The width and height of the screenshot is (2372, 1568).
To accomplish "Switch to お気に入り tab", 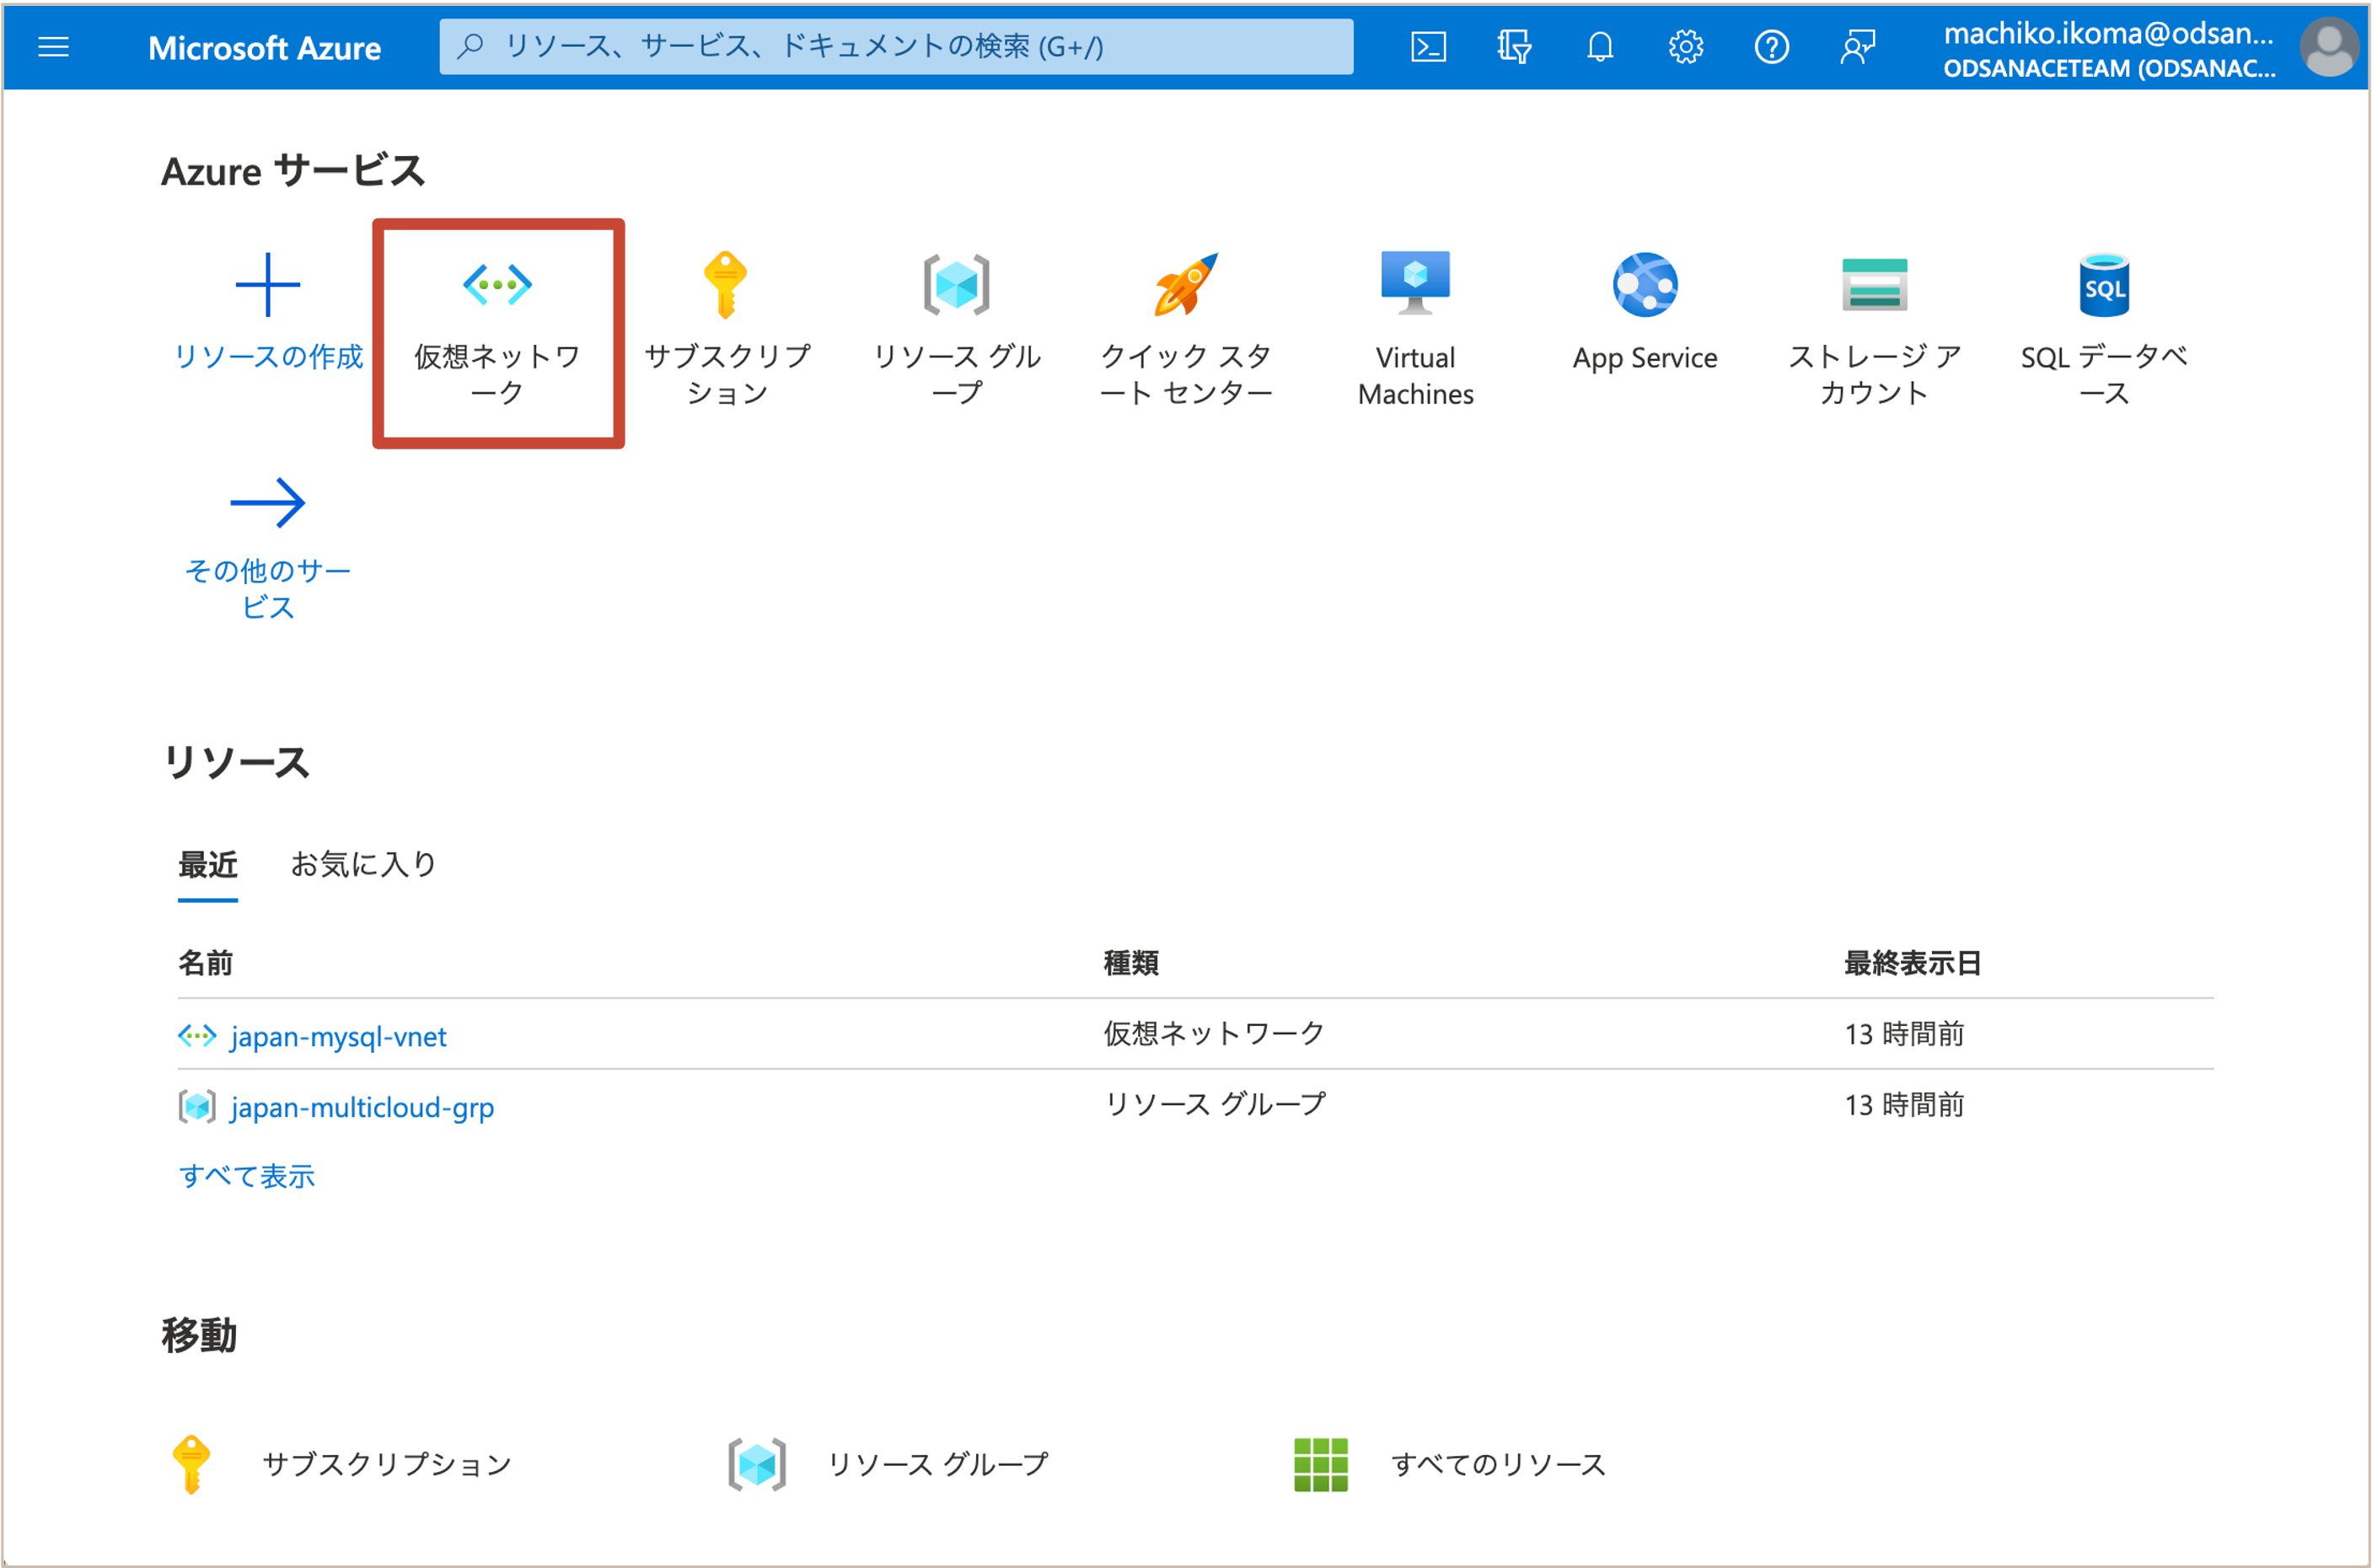I will click(x=364, y=864).
